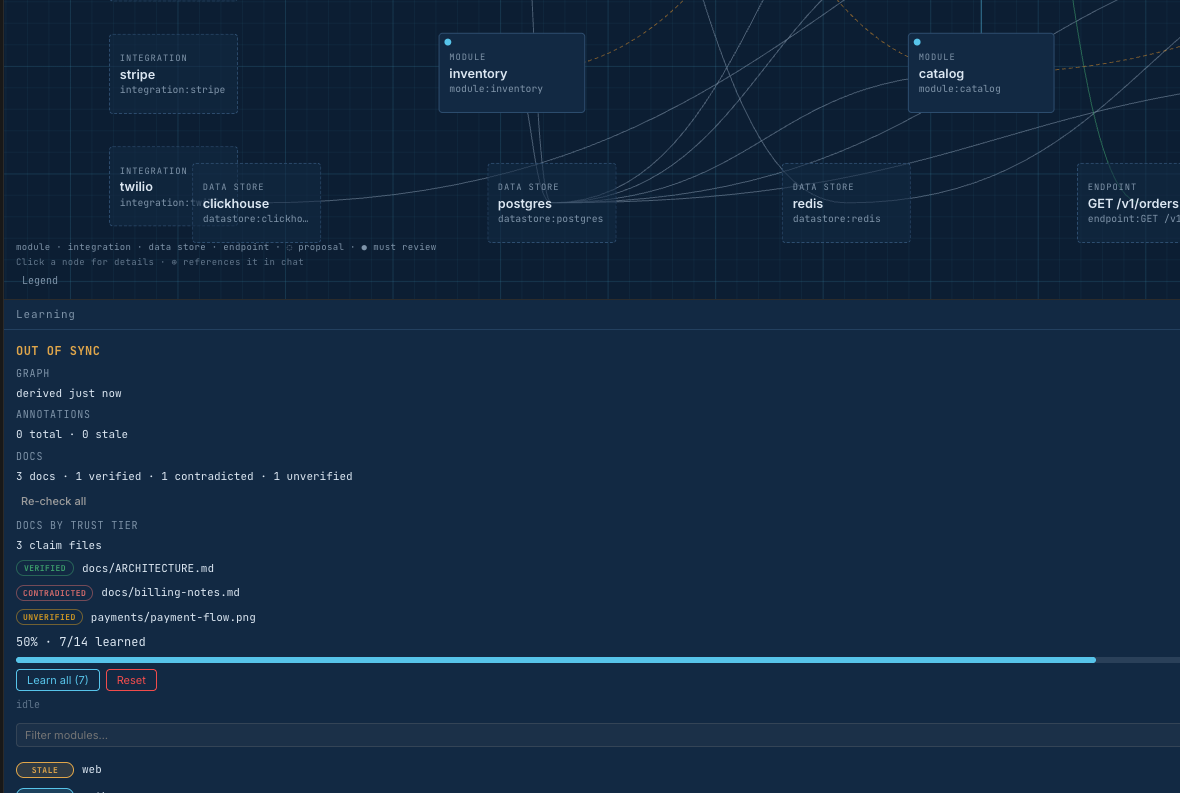Click the OUT OF SYNC status
Screen dimensions: 1180x793
tap(58, 351)
